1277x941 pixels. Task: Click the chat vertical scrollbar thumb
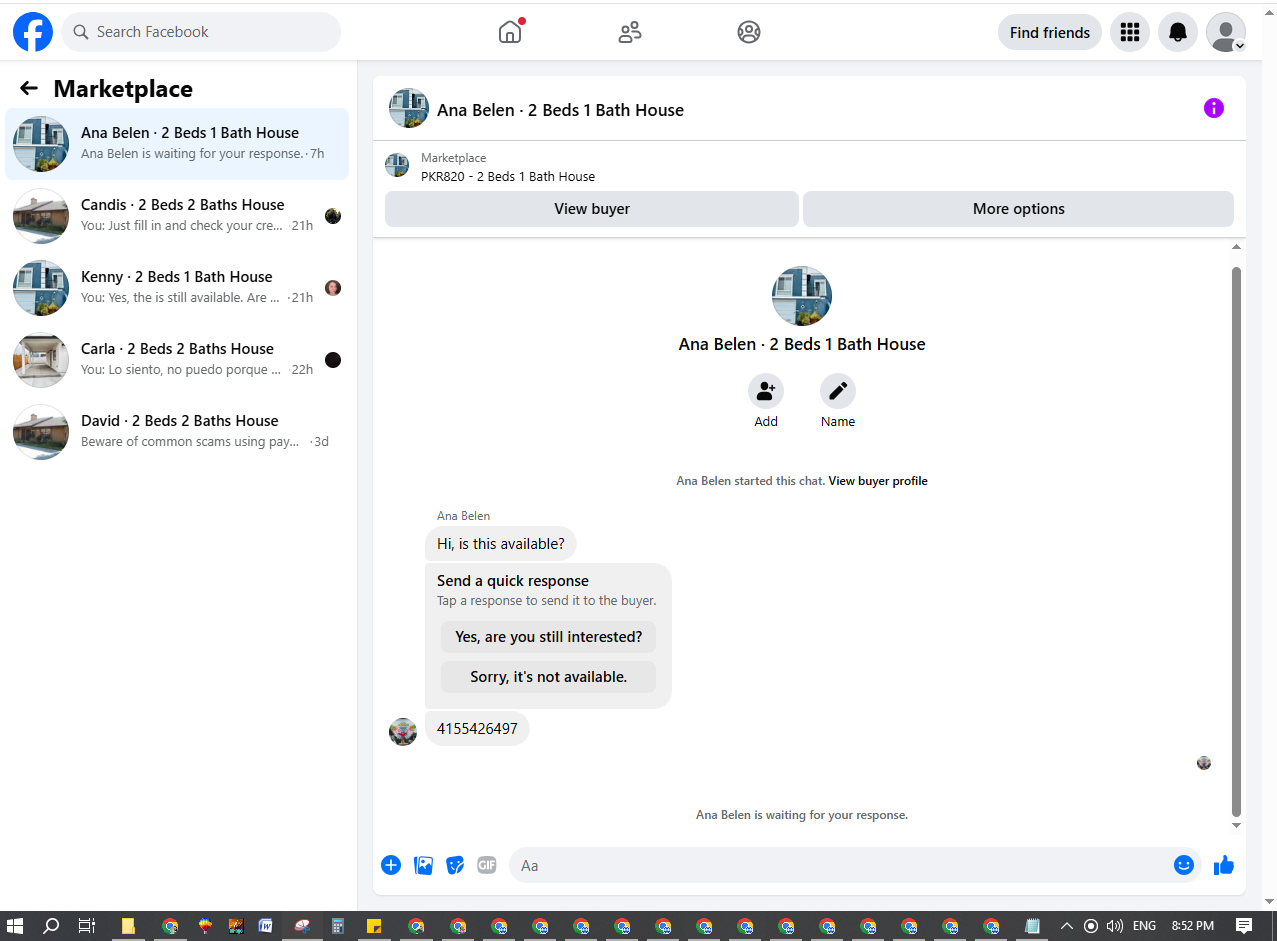click(x=1237, y=541)
